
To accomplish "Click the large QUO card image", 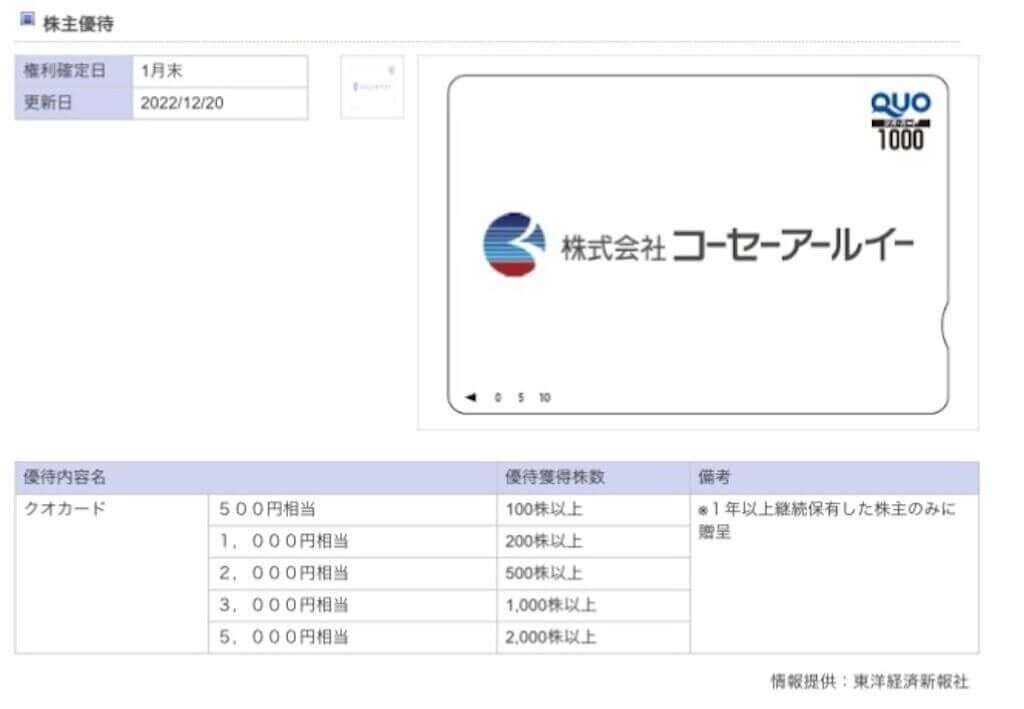I will point(697,244).
